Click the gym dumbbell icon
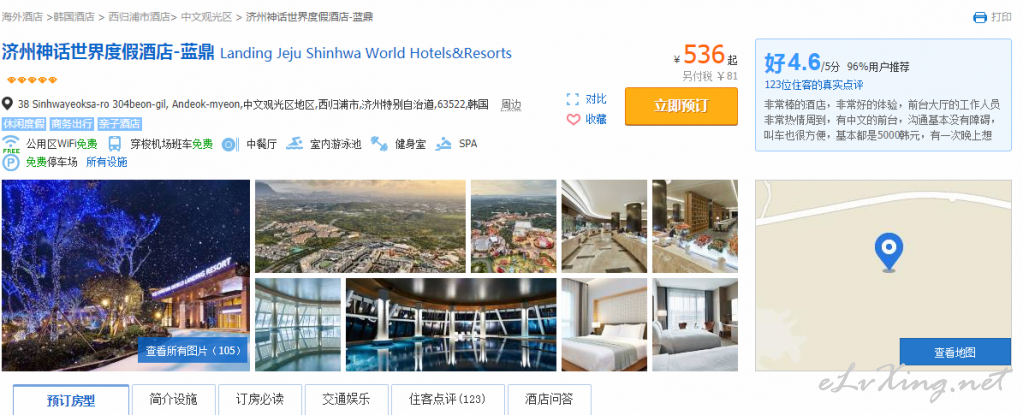 379,144
